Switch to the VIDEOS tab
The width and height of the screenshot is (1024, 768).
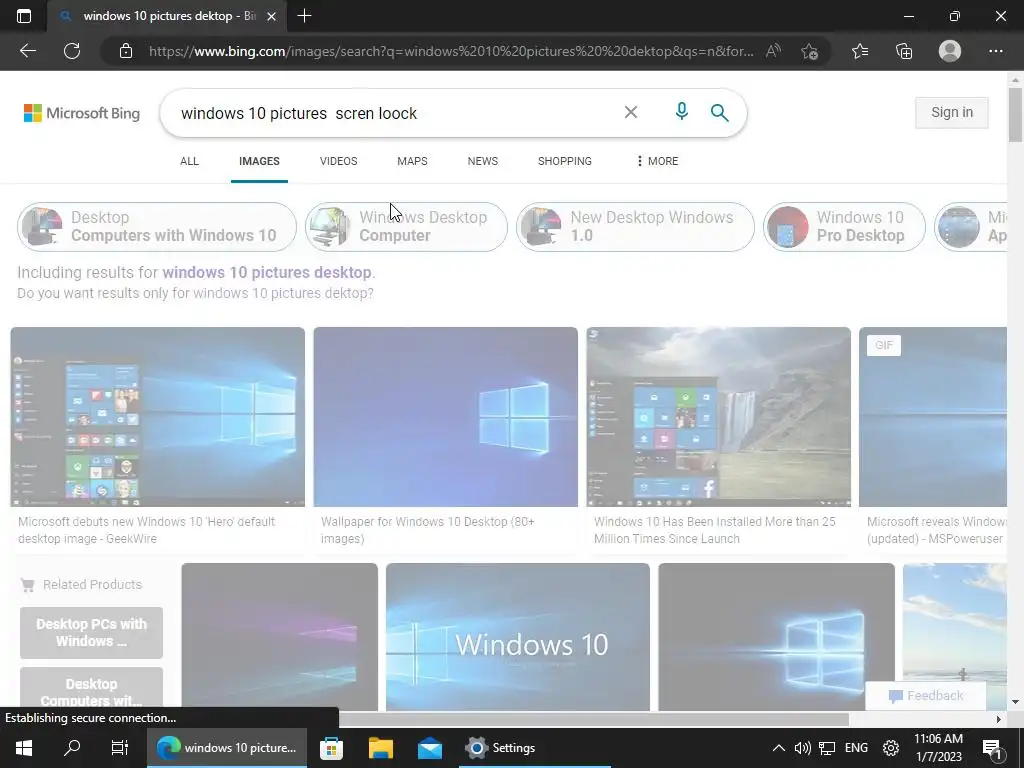[x=338, y=161]
